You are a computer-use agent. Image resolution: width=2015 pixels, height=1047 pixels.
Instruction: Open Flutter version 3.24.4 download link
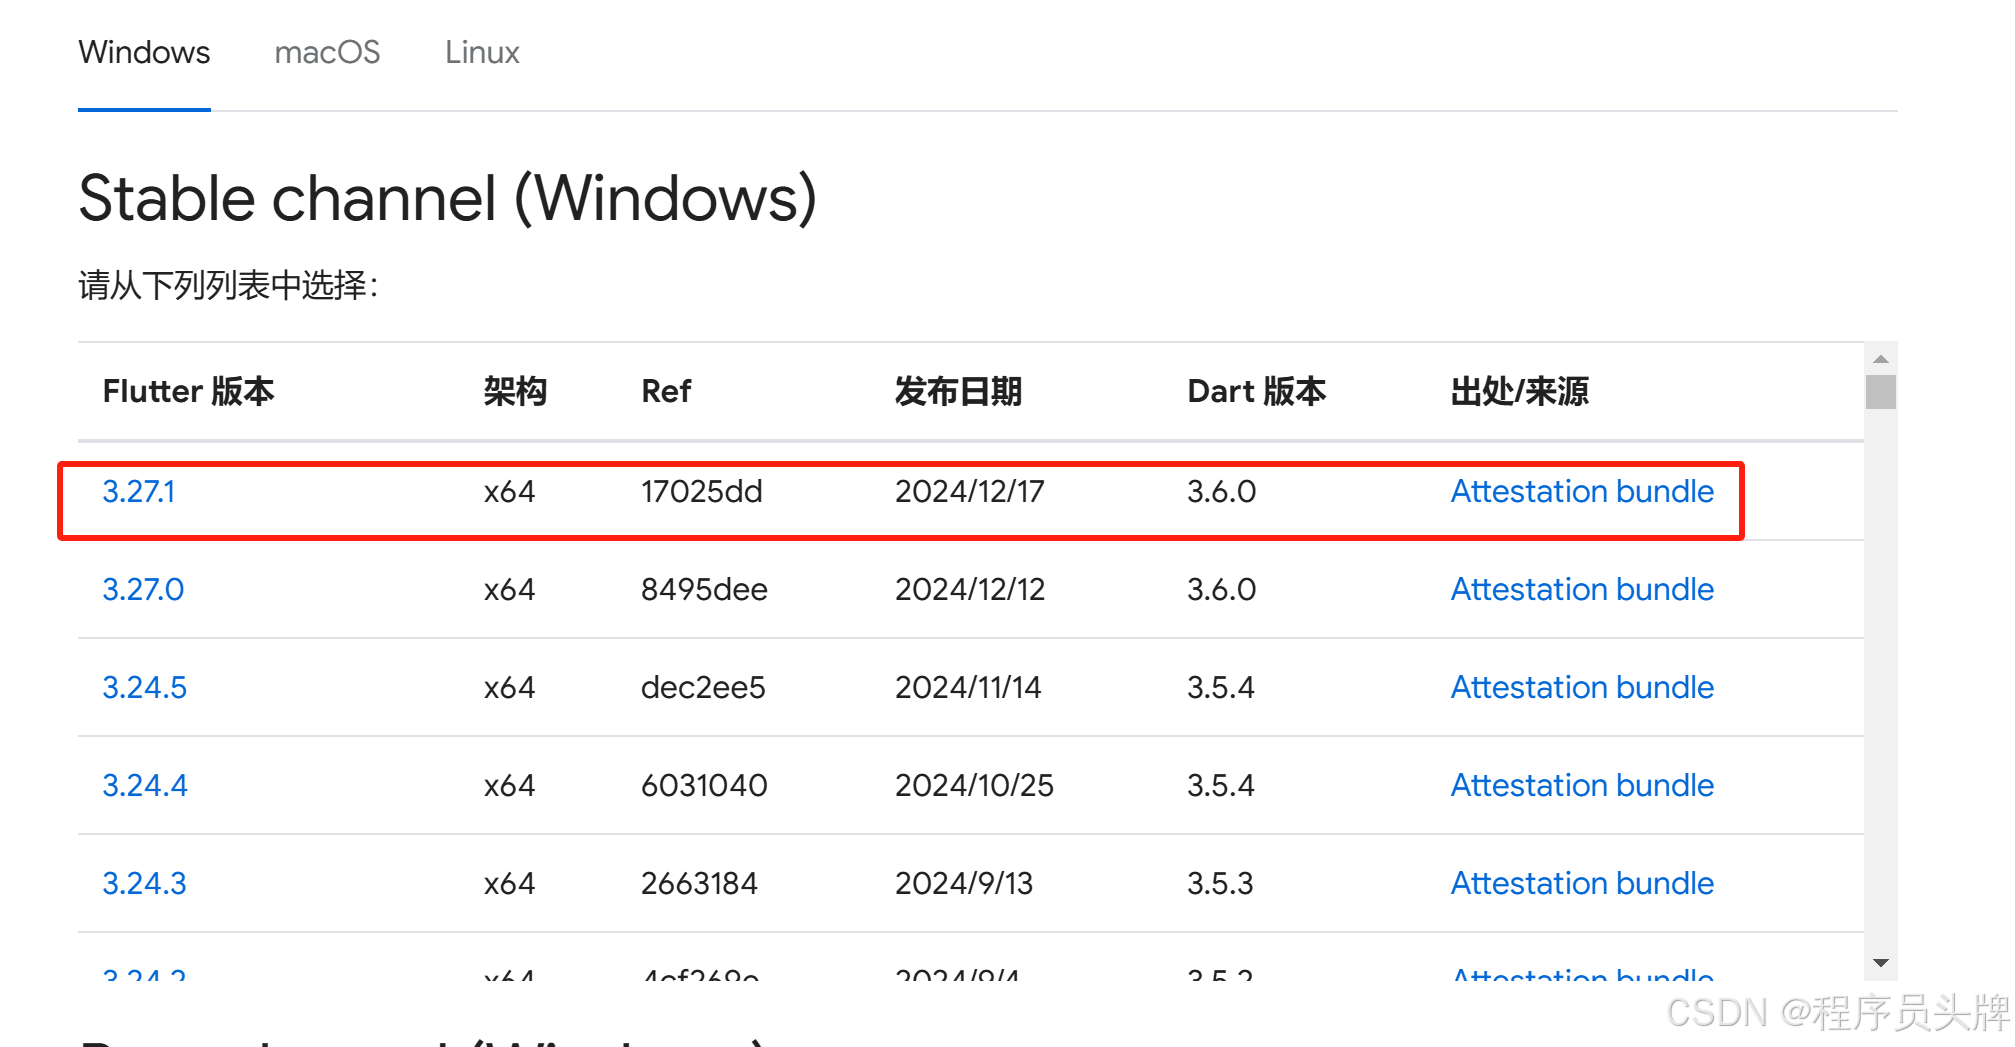coord(144,785)
